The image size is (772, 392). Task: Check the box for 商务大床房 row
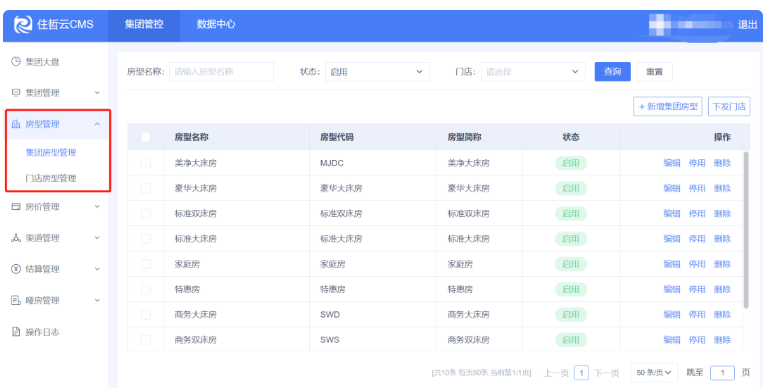pyautogui.click(x=146, y=314)
